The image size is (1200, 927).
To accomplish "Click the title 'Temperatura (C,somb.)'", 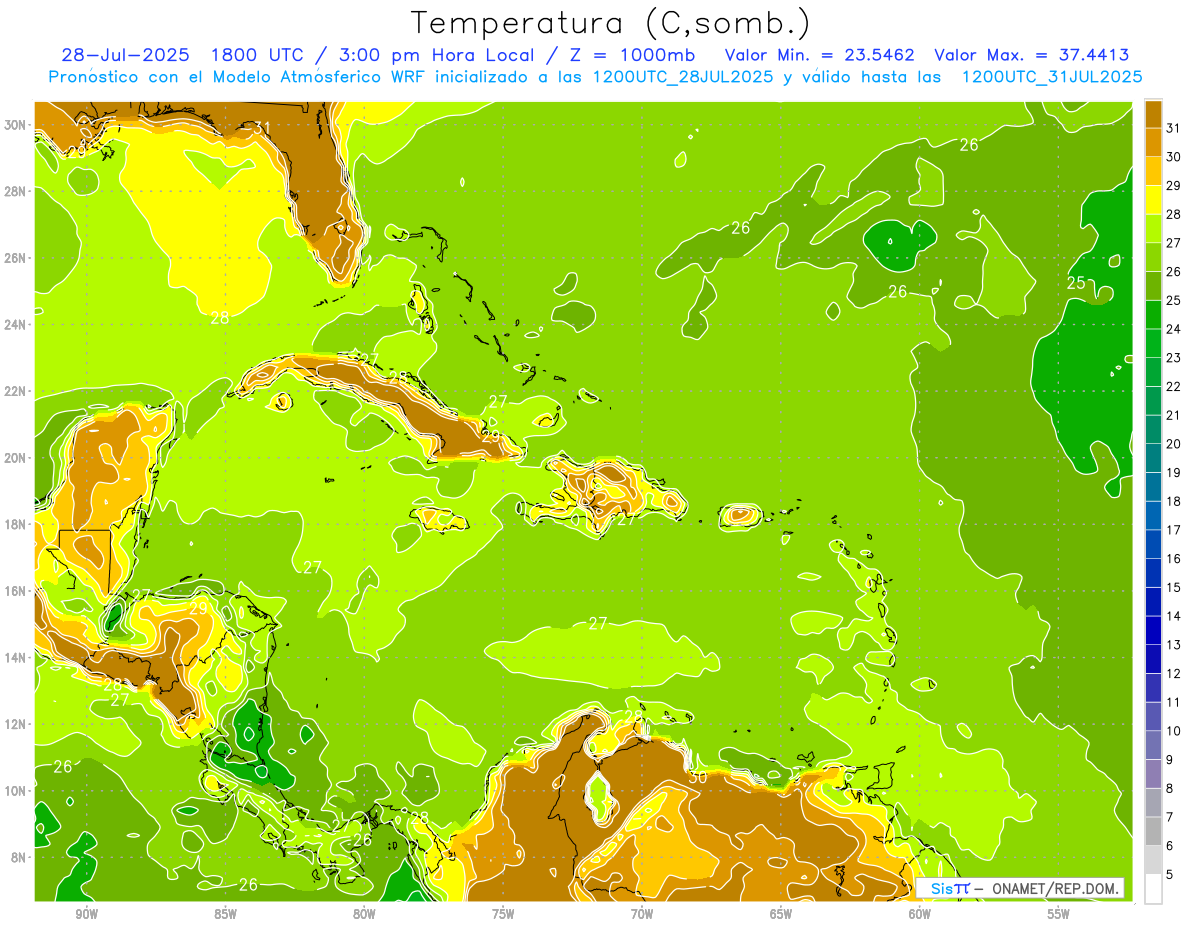I will pos(610,23).
